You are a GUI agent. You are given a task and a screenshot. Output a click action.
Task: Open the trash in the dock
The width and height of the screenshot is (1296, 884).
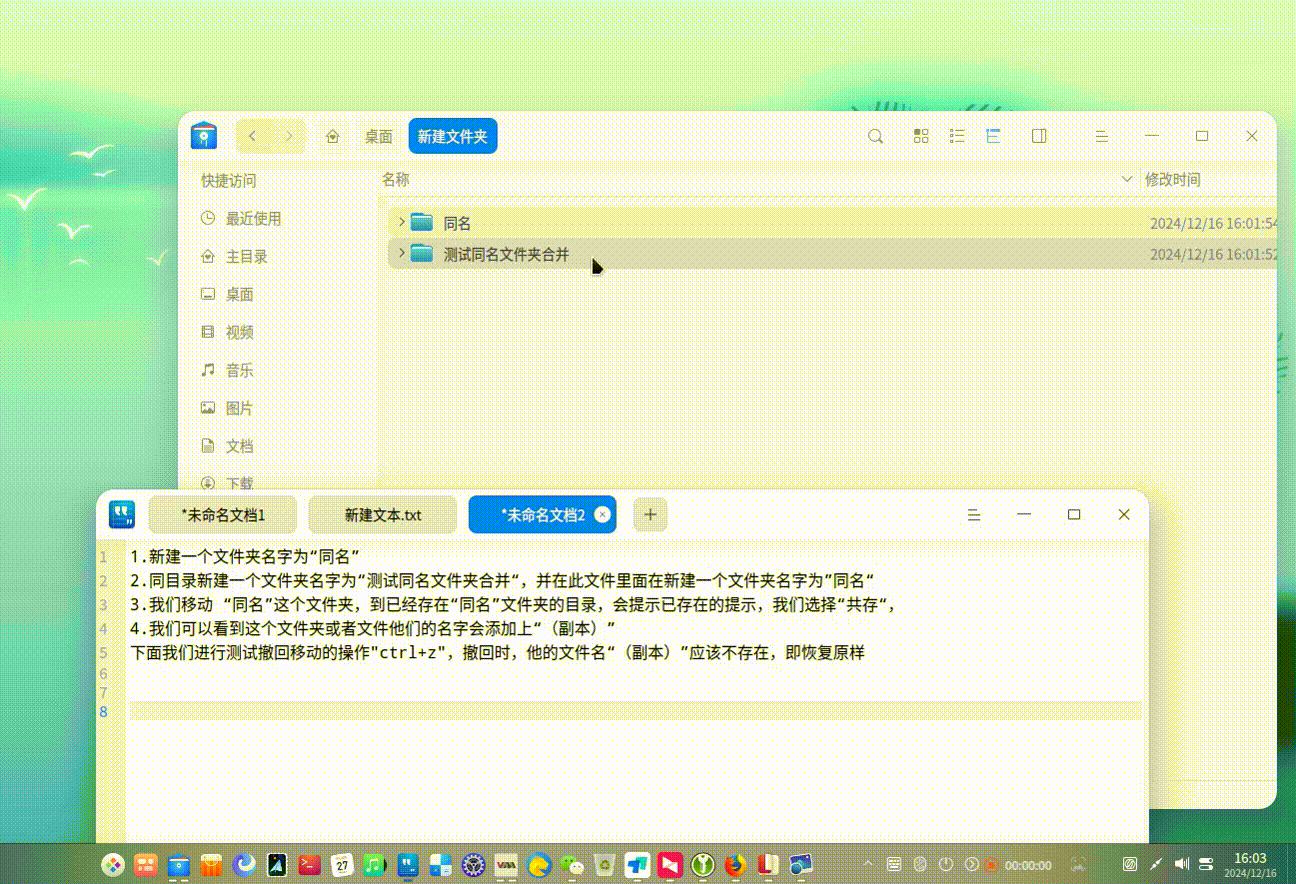click(605, 865)
